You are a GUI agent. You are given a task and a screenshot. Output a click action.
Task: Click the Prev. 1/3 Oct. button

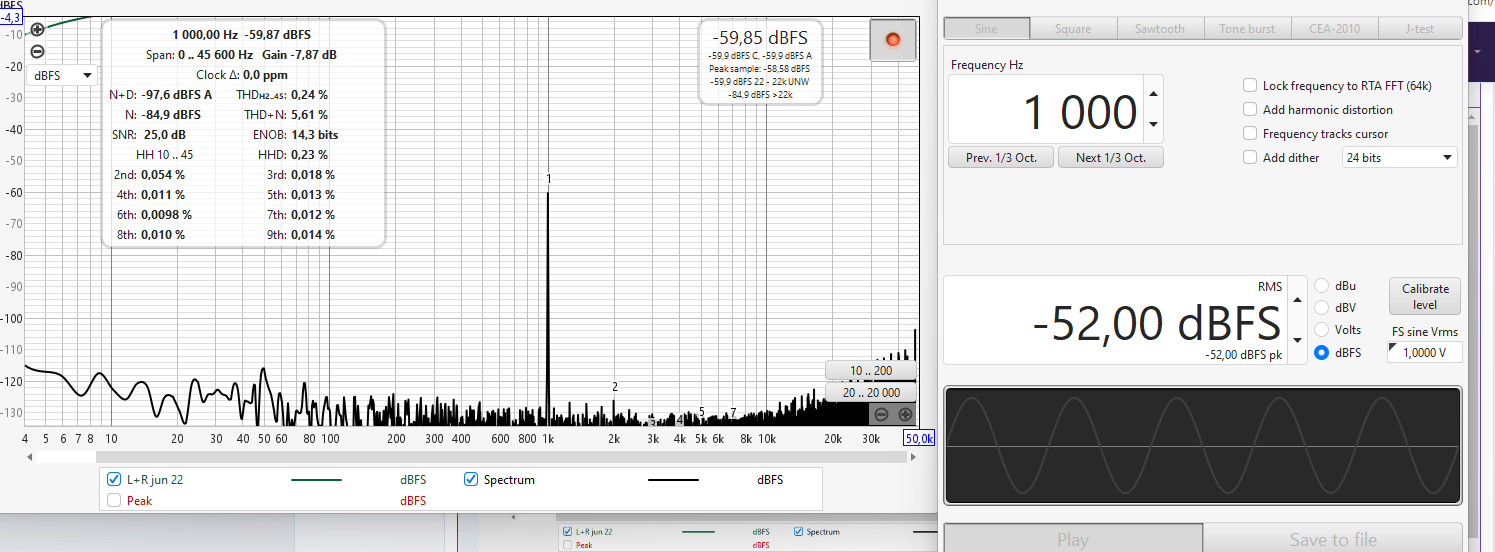tap(1001, 158)
